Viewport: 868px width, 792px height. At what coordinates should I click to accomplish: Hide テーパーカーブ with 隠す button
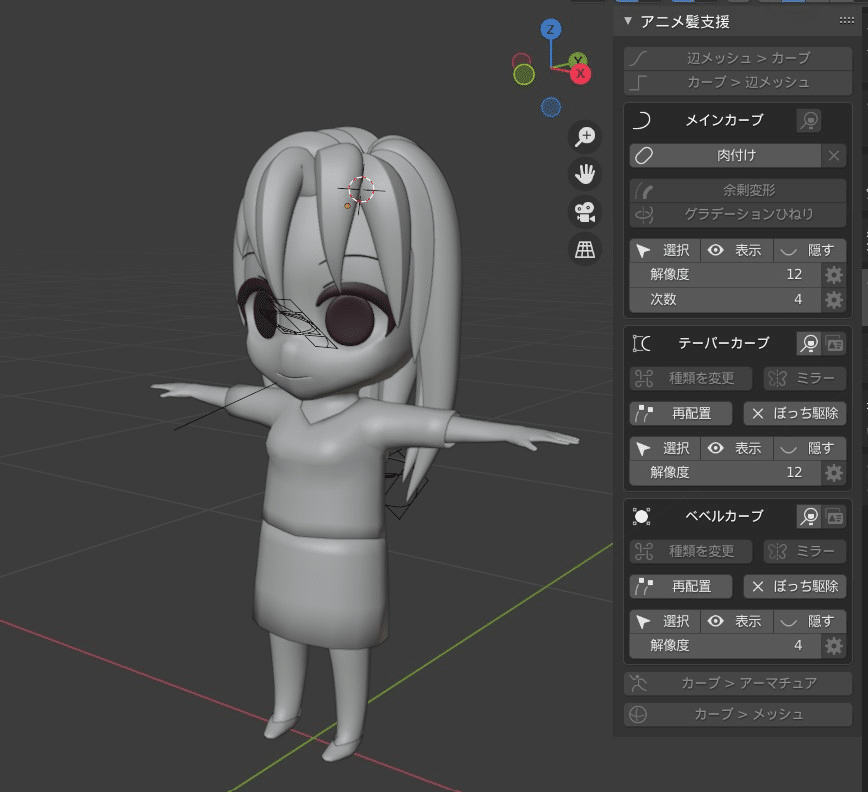pyautogui.click(x=809, y=448)
